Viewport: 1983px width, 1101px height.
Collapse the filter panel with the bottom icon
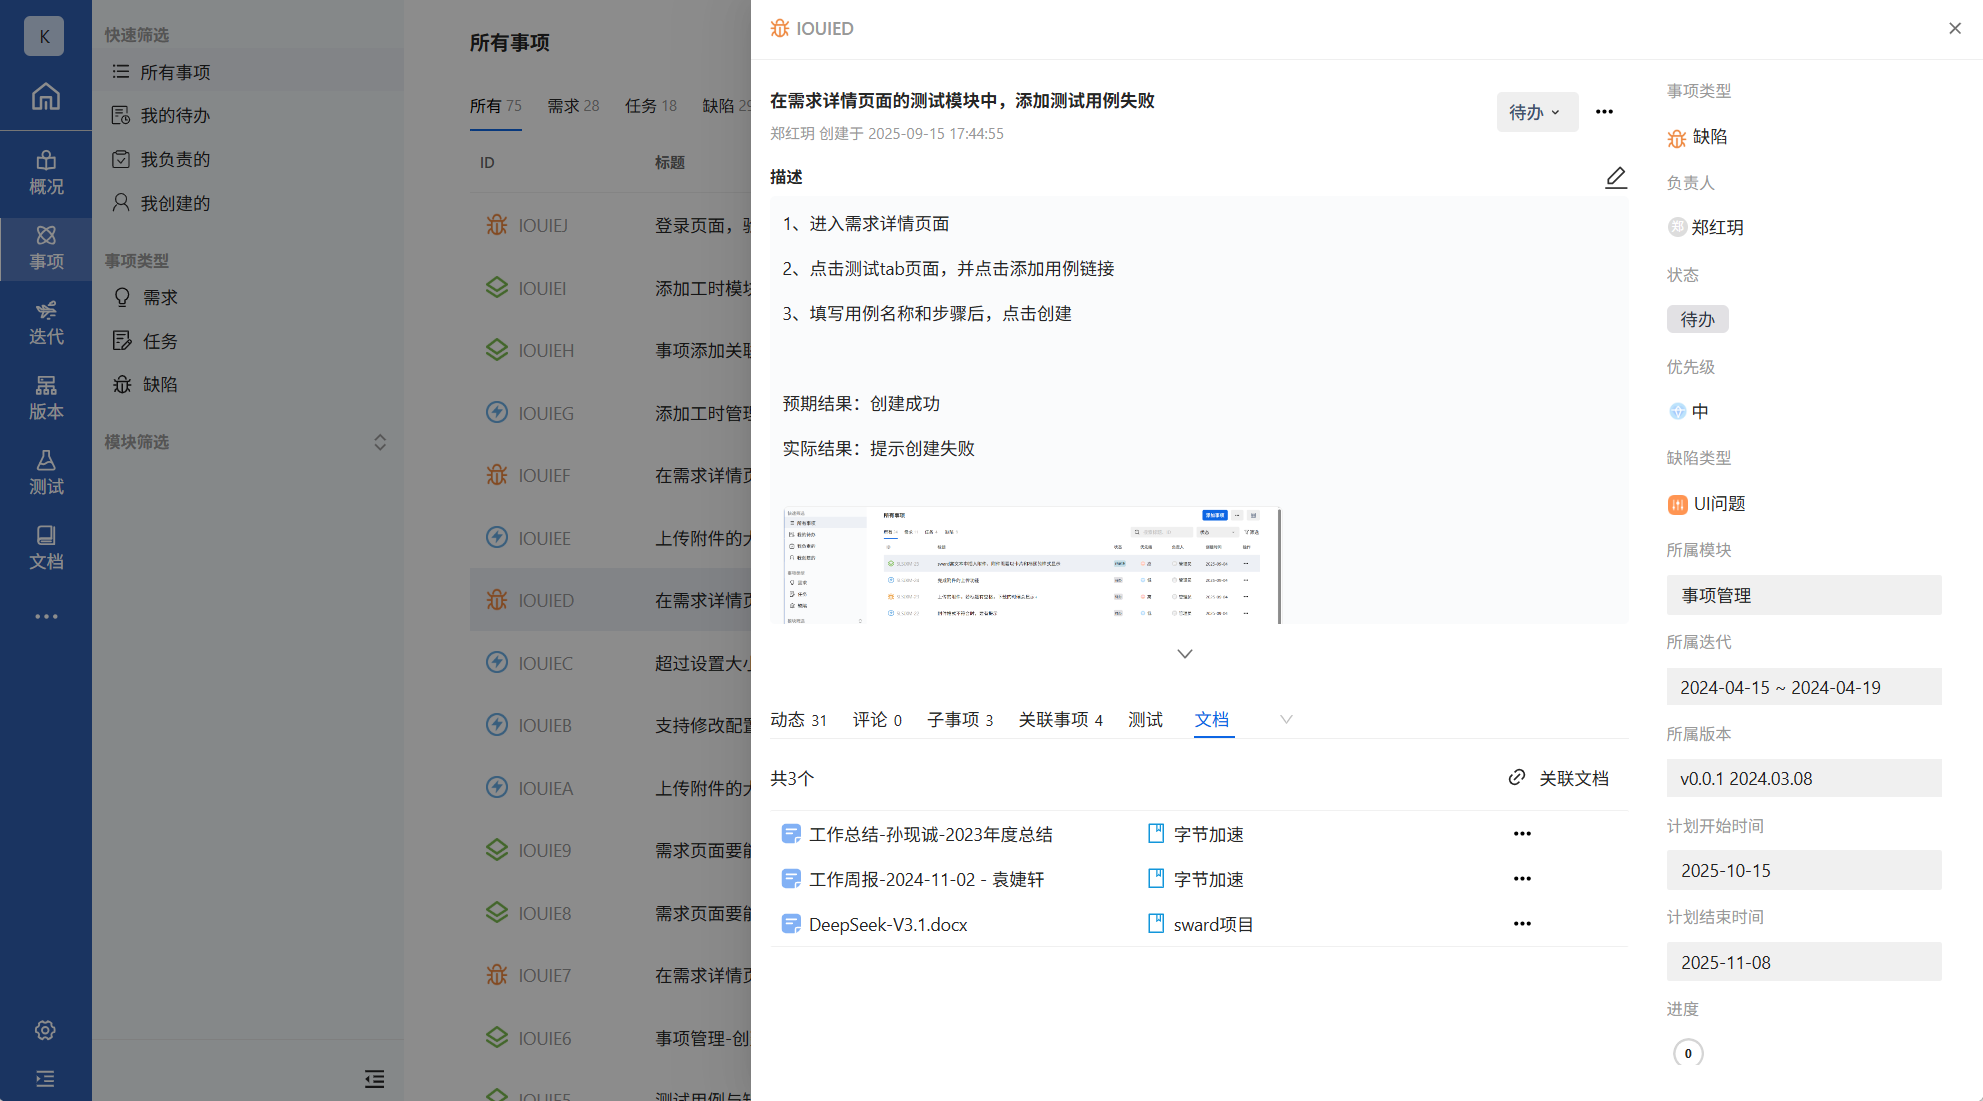(374, 1078)
